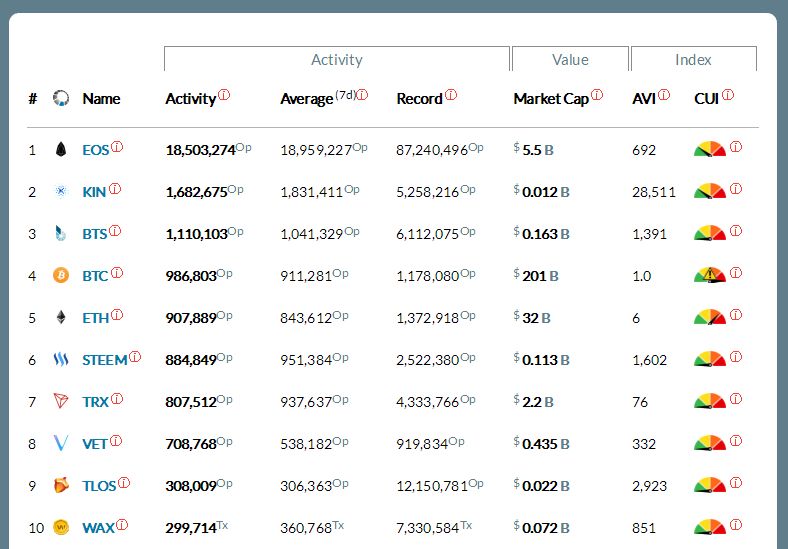Click info icon beside CUI header
The width and height of the screenshot is (788, 549).
pyautogui.click(x=728, y=95)
